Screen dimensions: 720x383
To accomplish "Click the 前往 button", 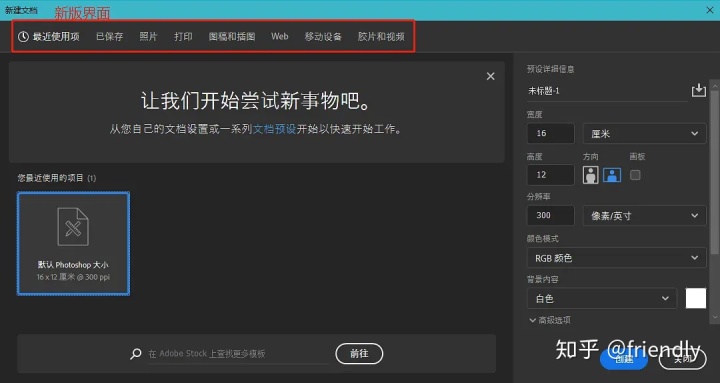I will click(x=359, y=354).
